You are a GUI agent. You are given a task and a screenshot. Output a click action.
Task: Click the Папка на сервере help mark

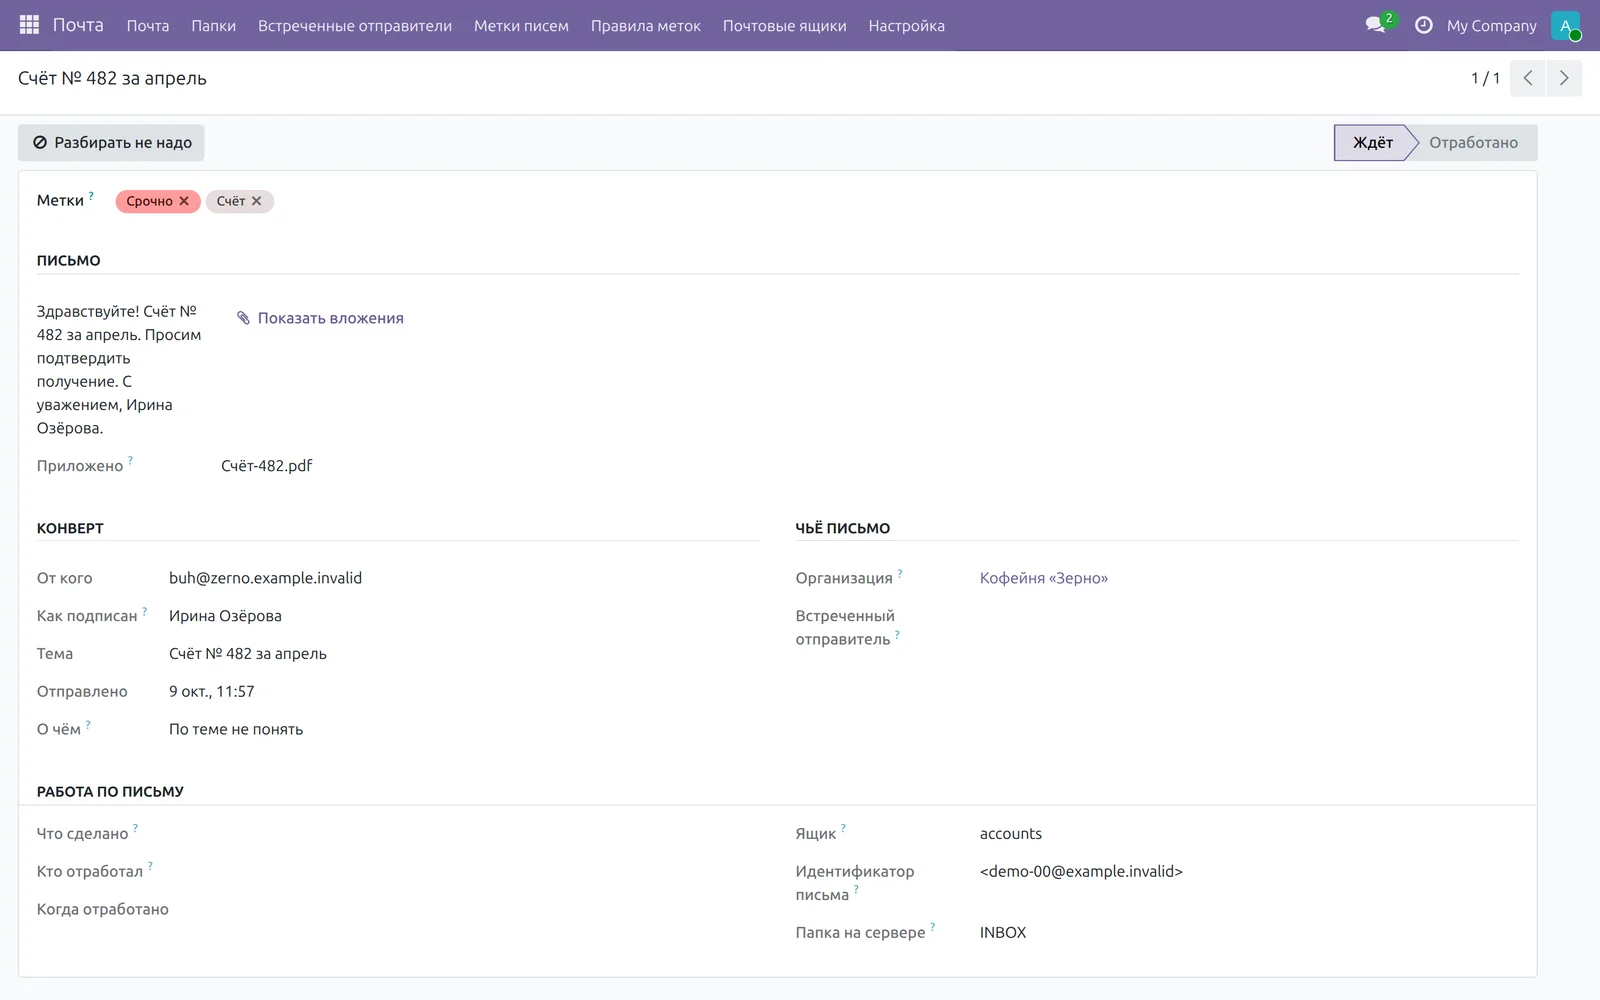coord(933,927)
